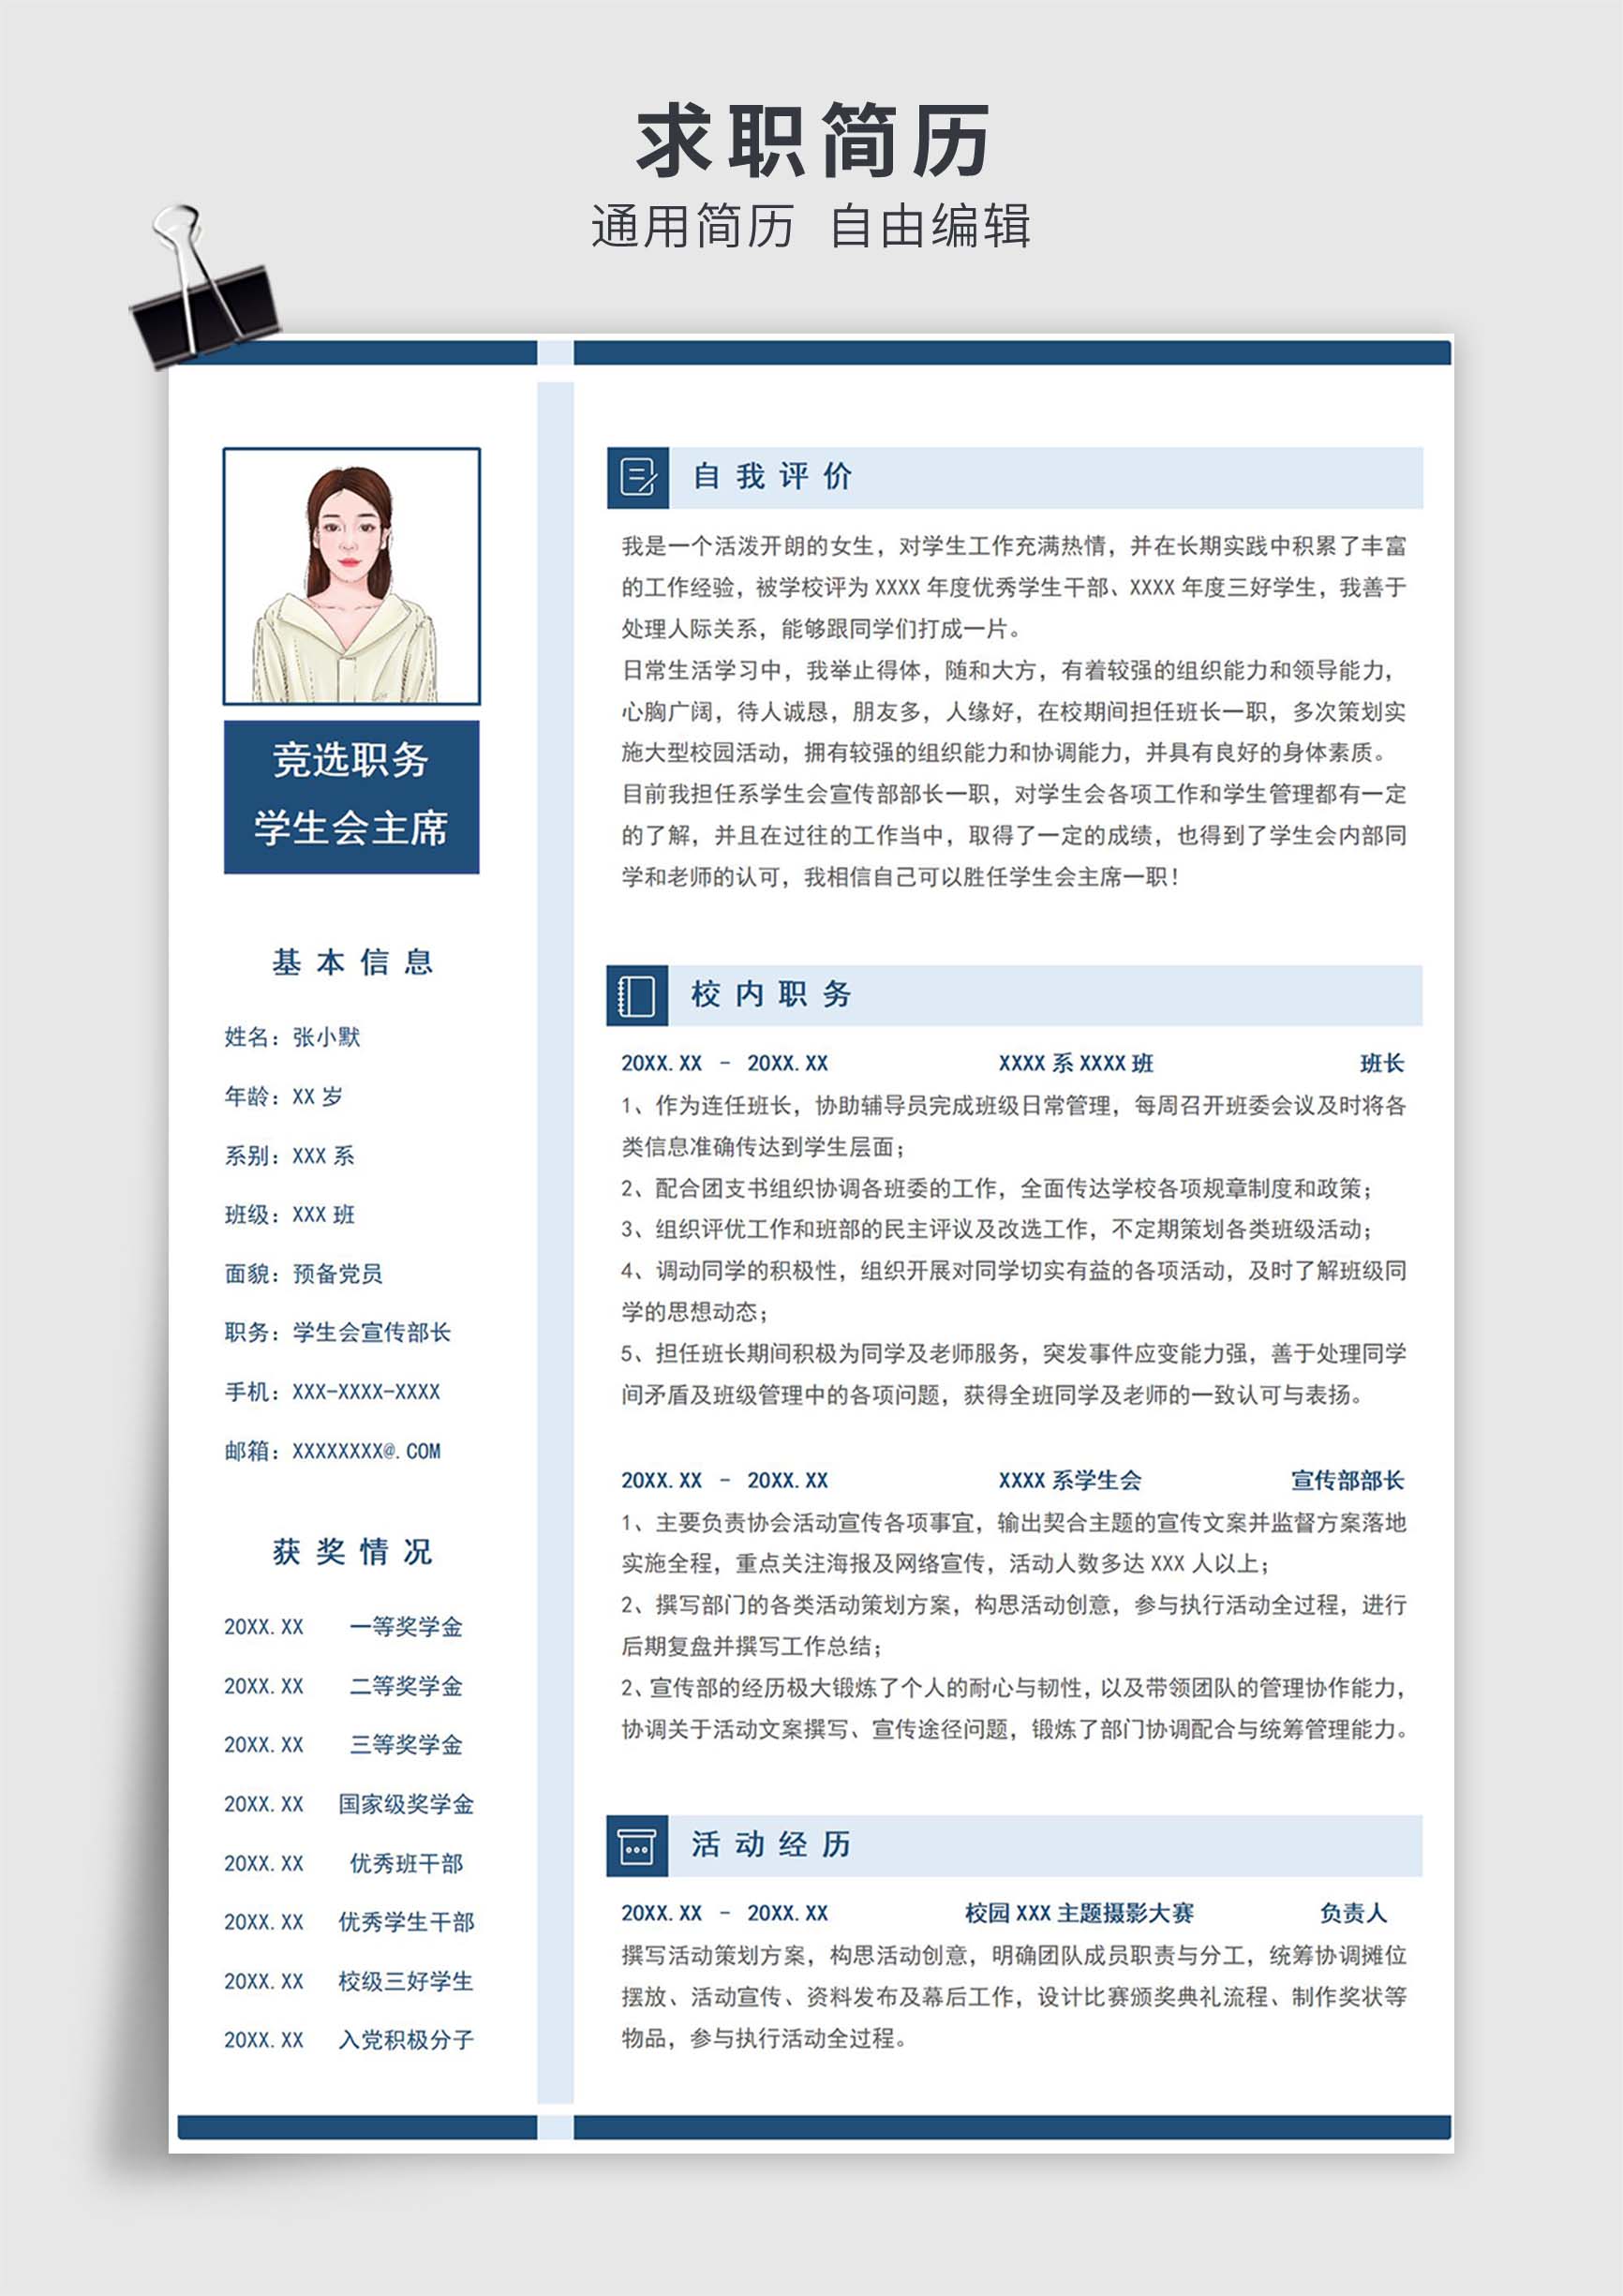This screenshot has width=1623, height=2296.
Task: Select the line starting 目前我担任系学生会宣传部长
Action: coord(1014,794)
